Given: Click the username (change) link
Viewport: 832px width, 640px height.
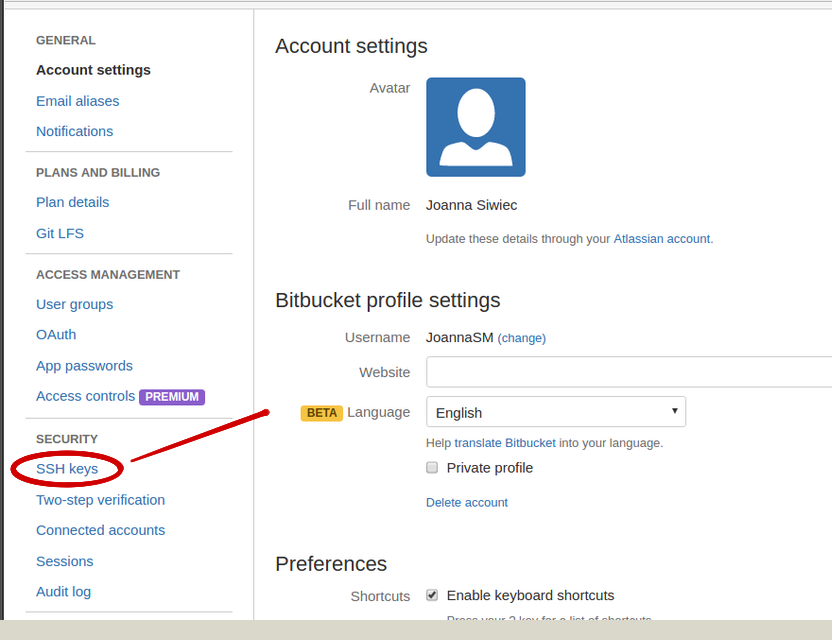Looking at the screenshot, I should click(x=522, y=338).
